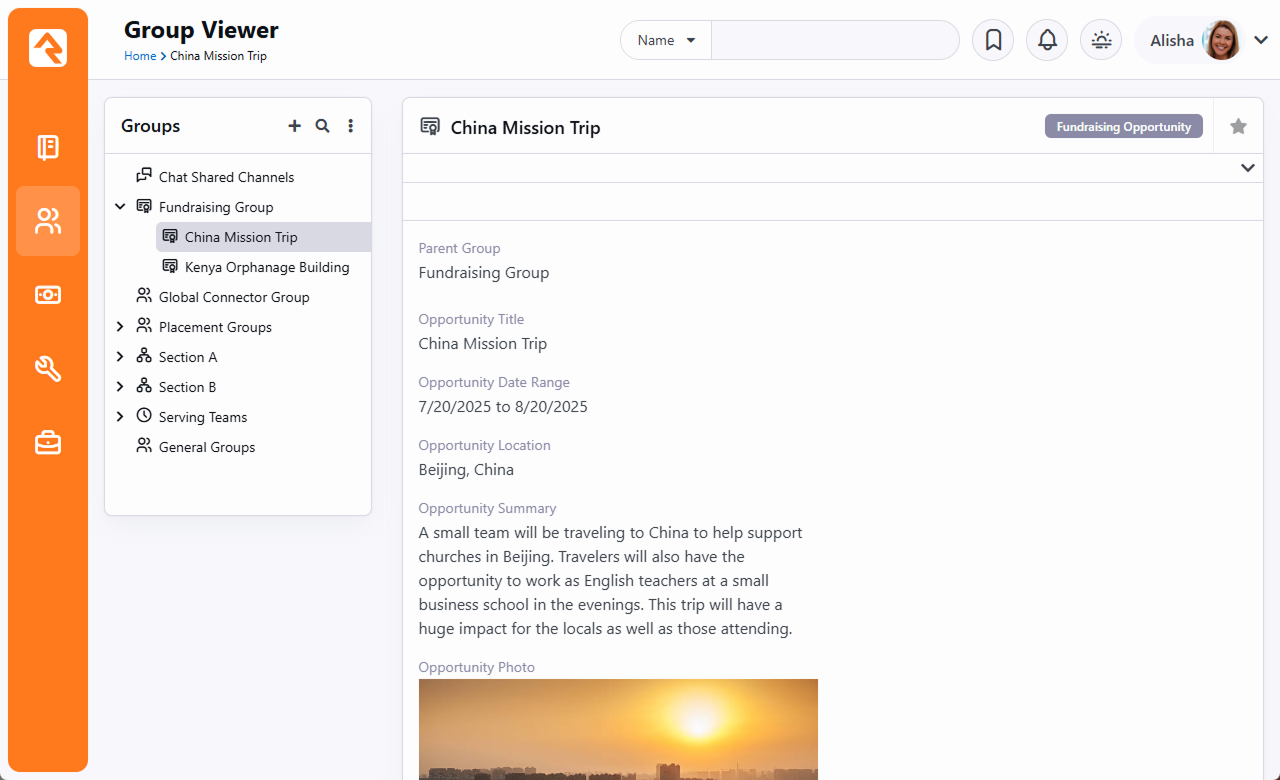Screen dimensions: 1280x780
Task: Open the briefcase icon in the sidebar
Action: (x=48, y=442)
